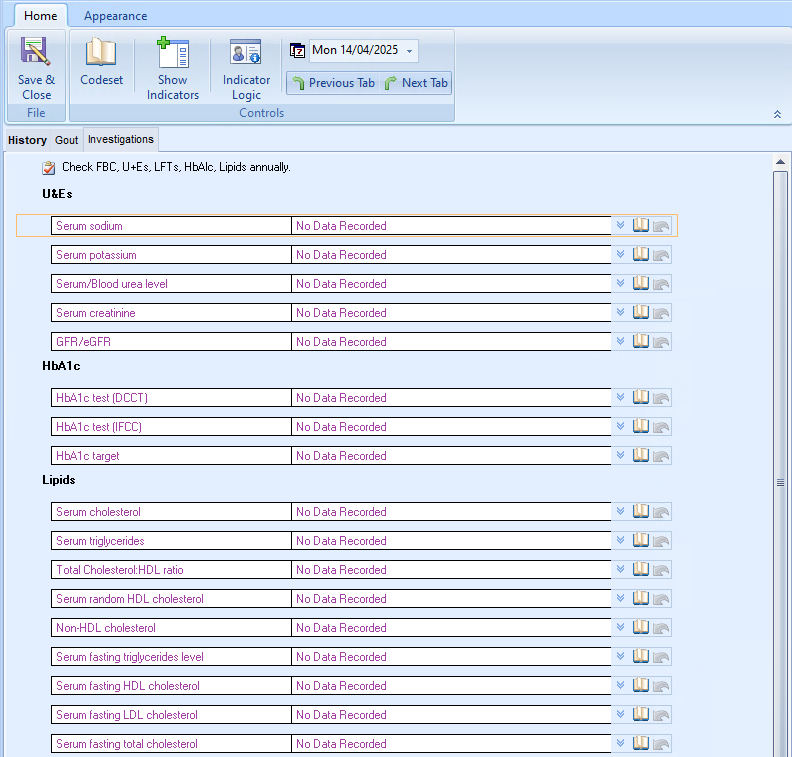Expand Serum potassium row chevron

pos(621,254)
